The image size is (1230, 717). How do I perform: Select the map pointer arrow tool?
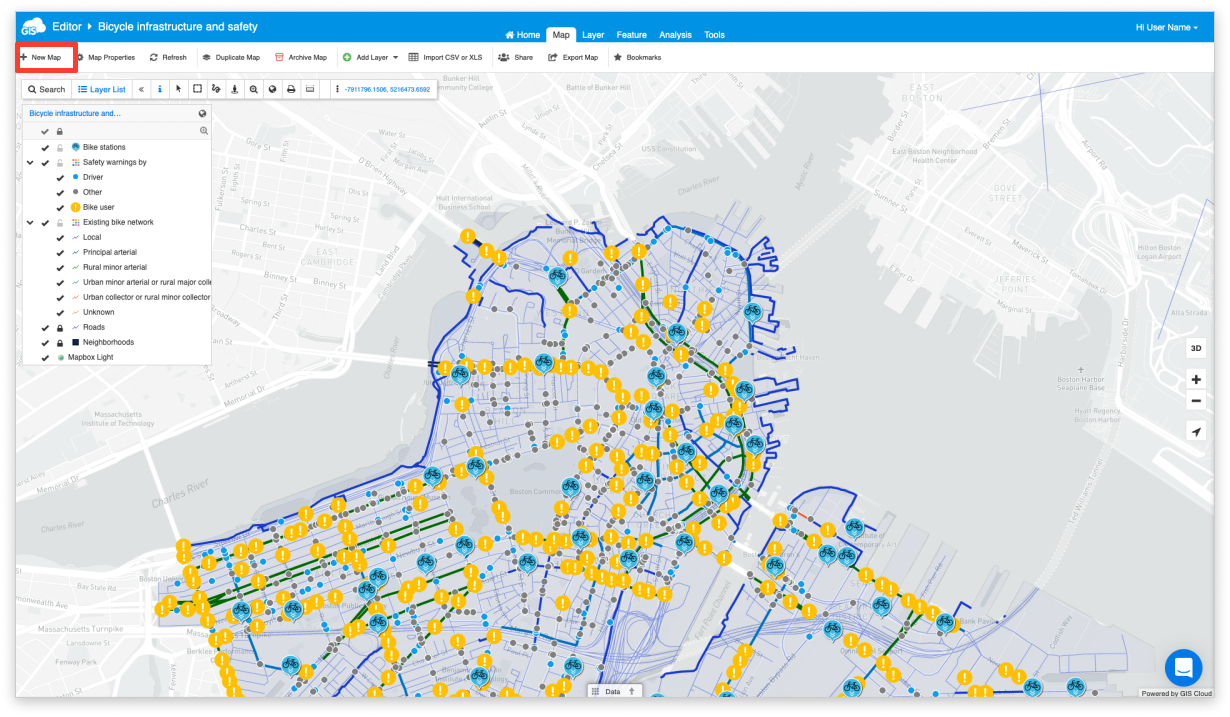(x=179, y=89)
